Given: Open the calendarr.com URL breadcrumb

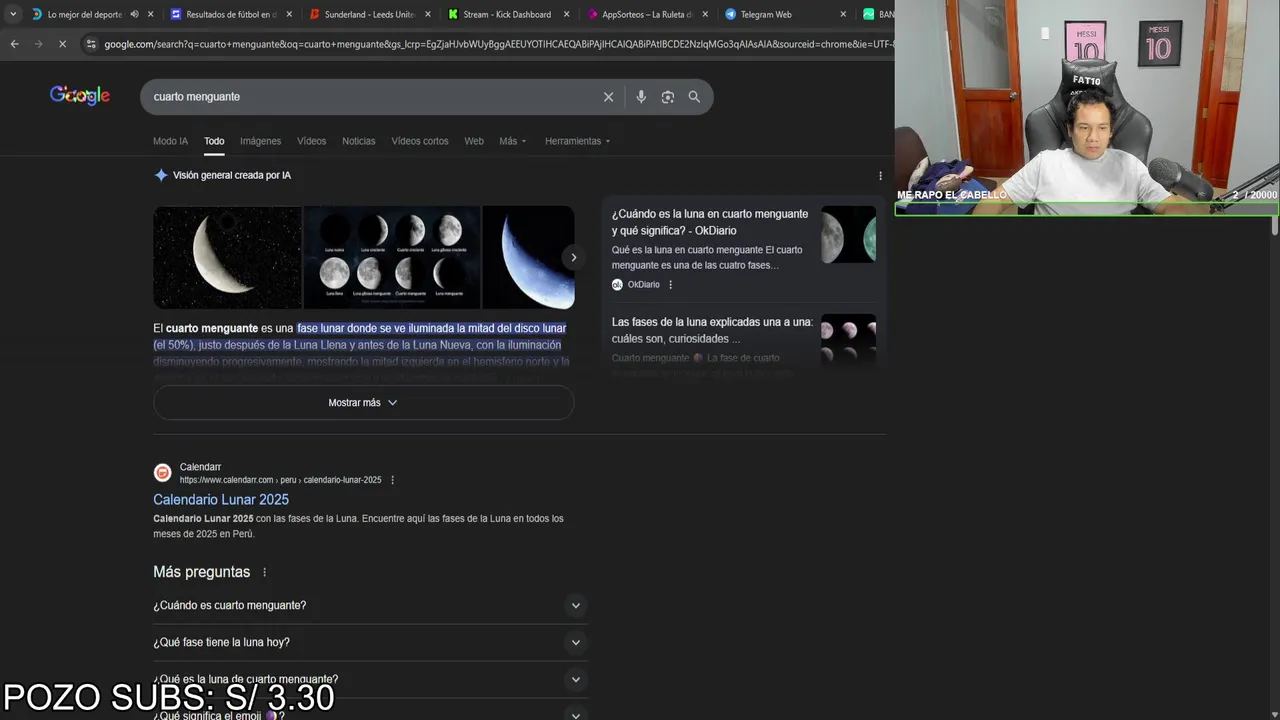Looking at the screenshot, I should [280, 480].
